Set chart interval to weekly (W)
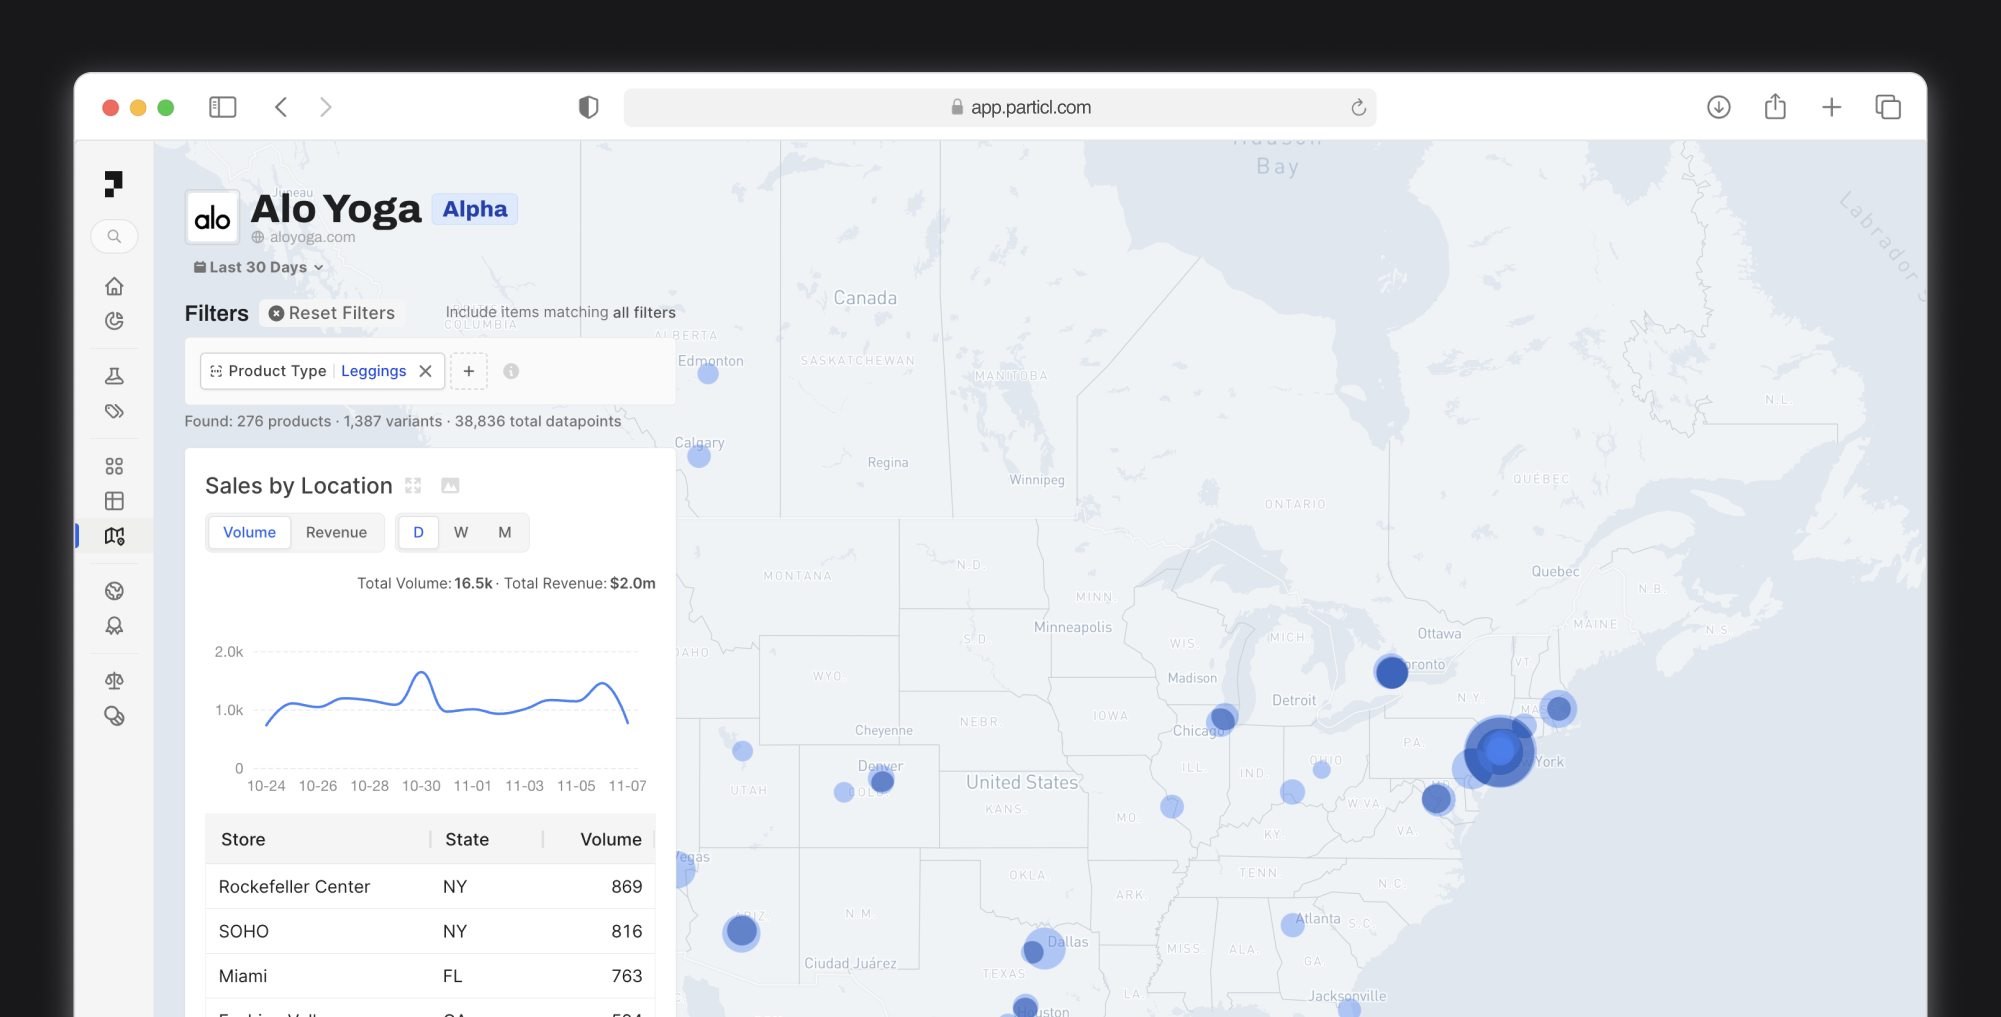Viewport: 2001px width, 1017px height. (x=461, y=533)
